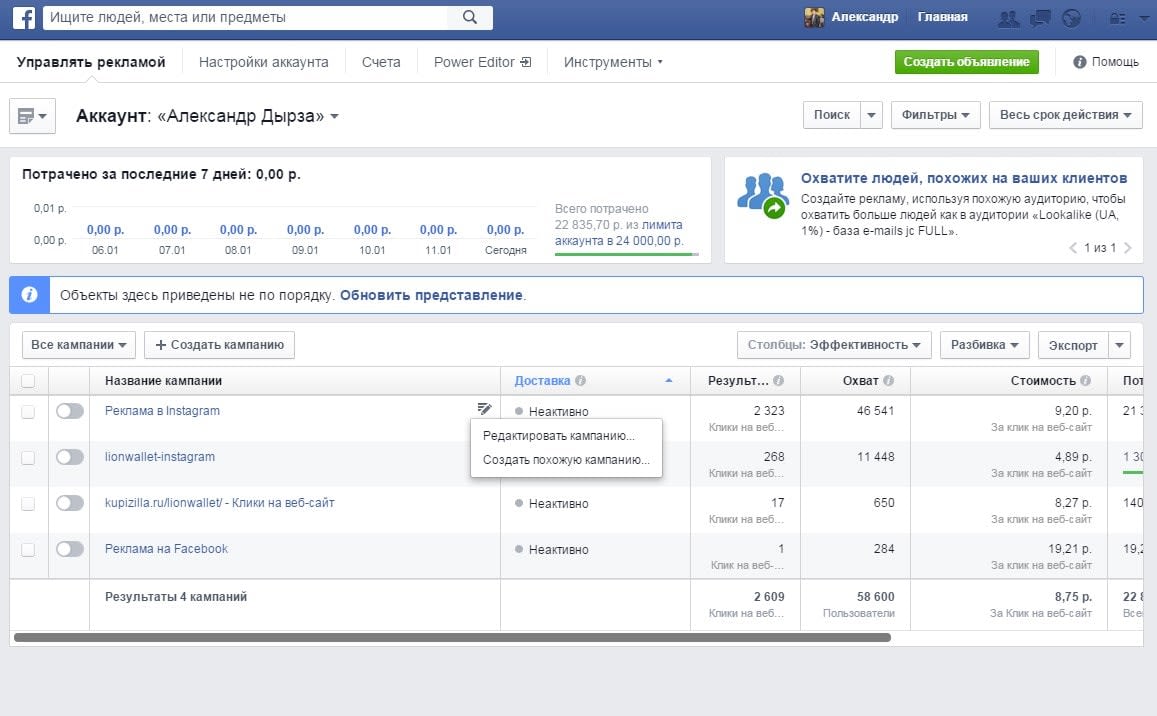The image size is (1157, 716).
Task: Click the Поиск button
Action: point(832,115)
